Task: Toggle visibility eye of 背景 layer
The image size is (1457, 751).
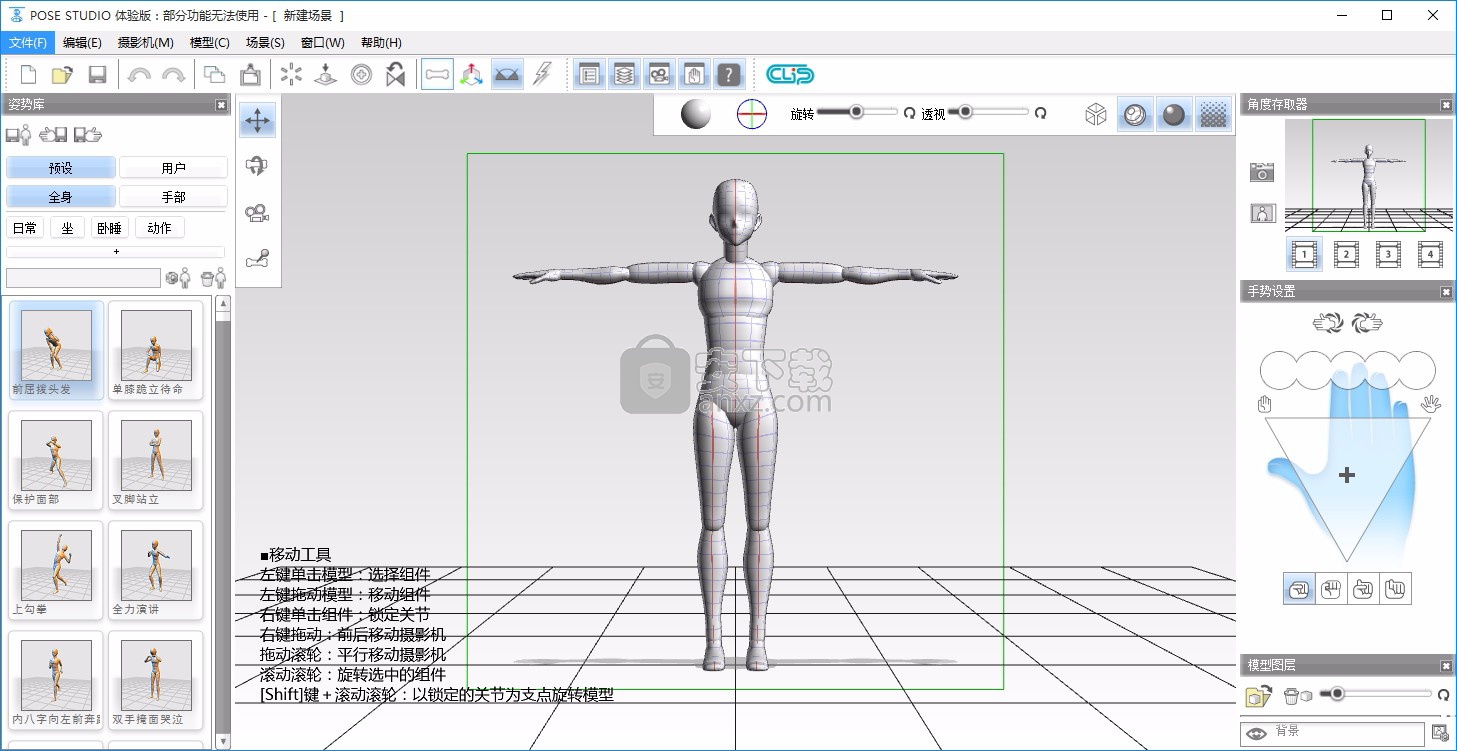Action: click(x=1256, y=733)
